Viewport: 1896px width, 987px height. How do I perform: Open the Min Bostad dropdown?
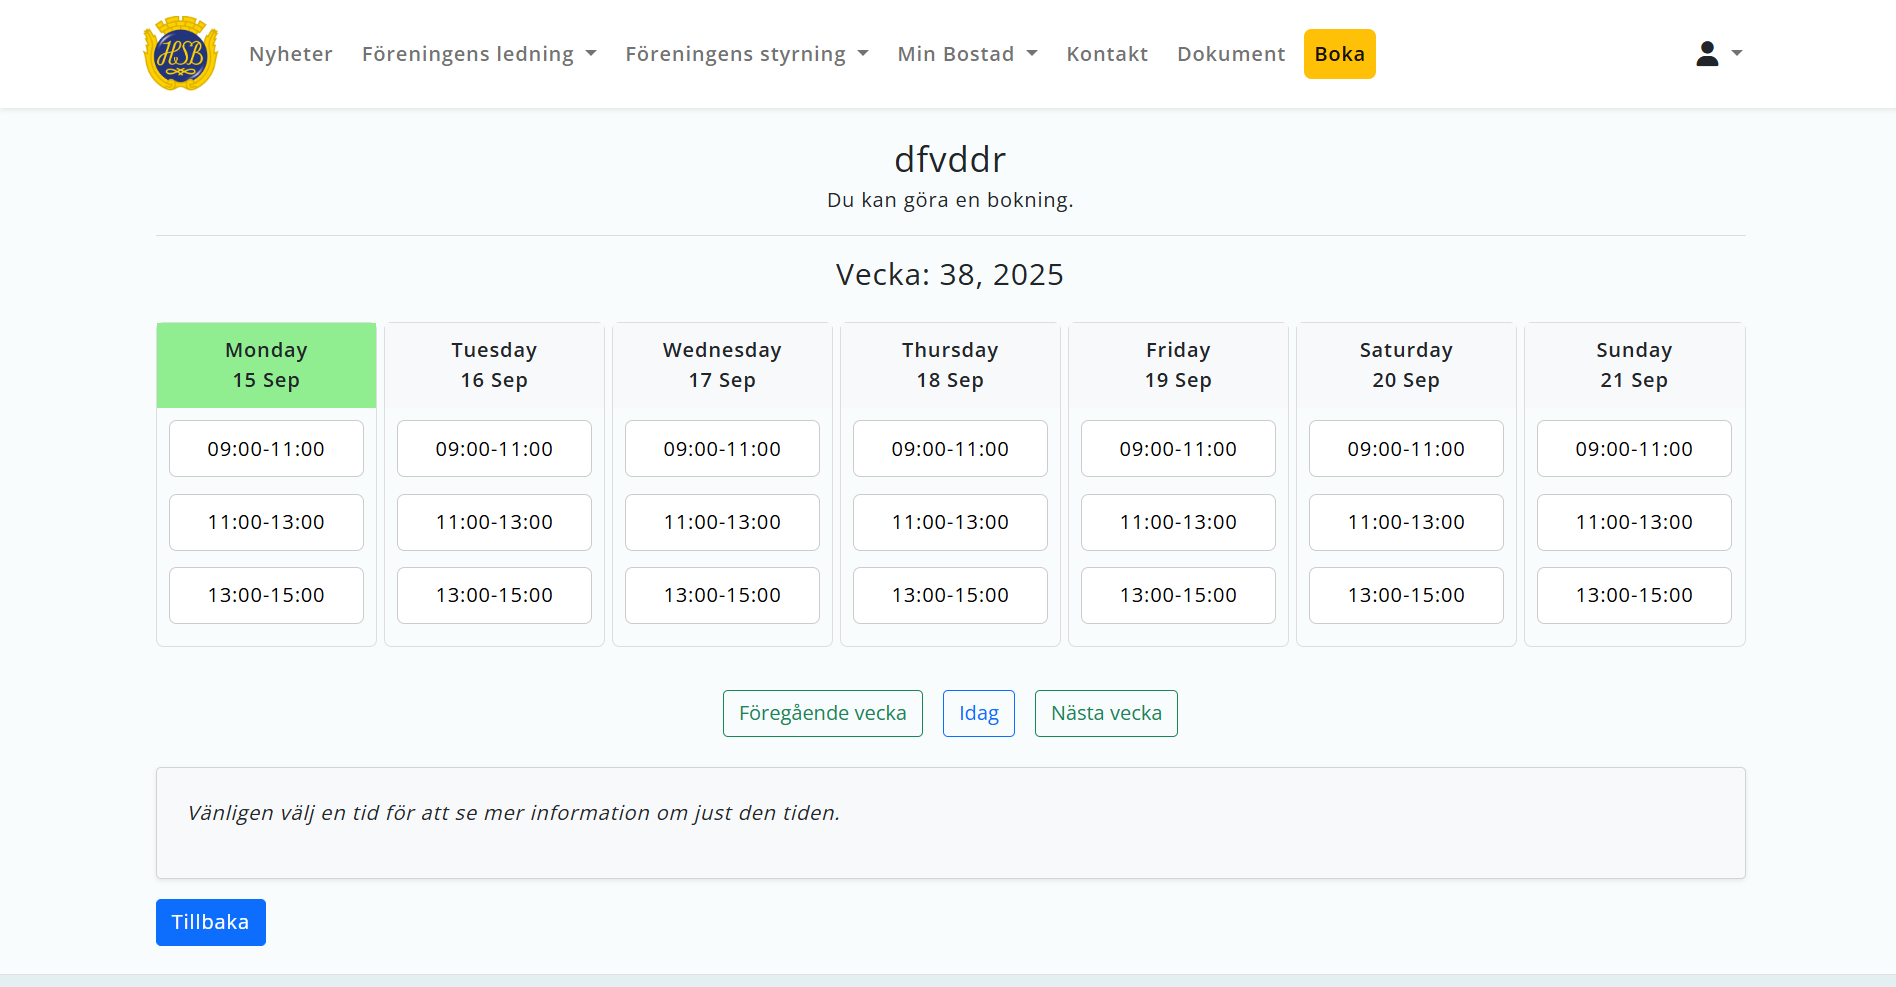coord(966,54)
